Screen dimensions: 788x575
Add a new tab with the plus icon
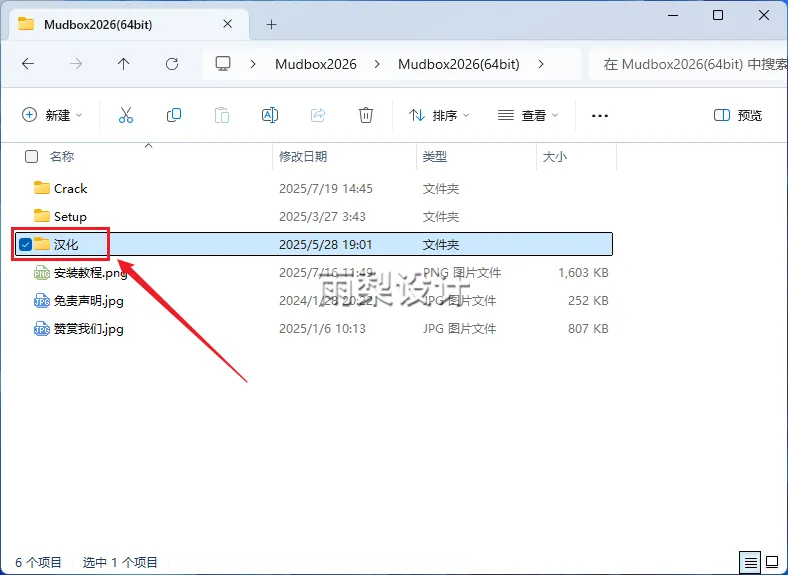pos(271,24)
